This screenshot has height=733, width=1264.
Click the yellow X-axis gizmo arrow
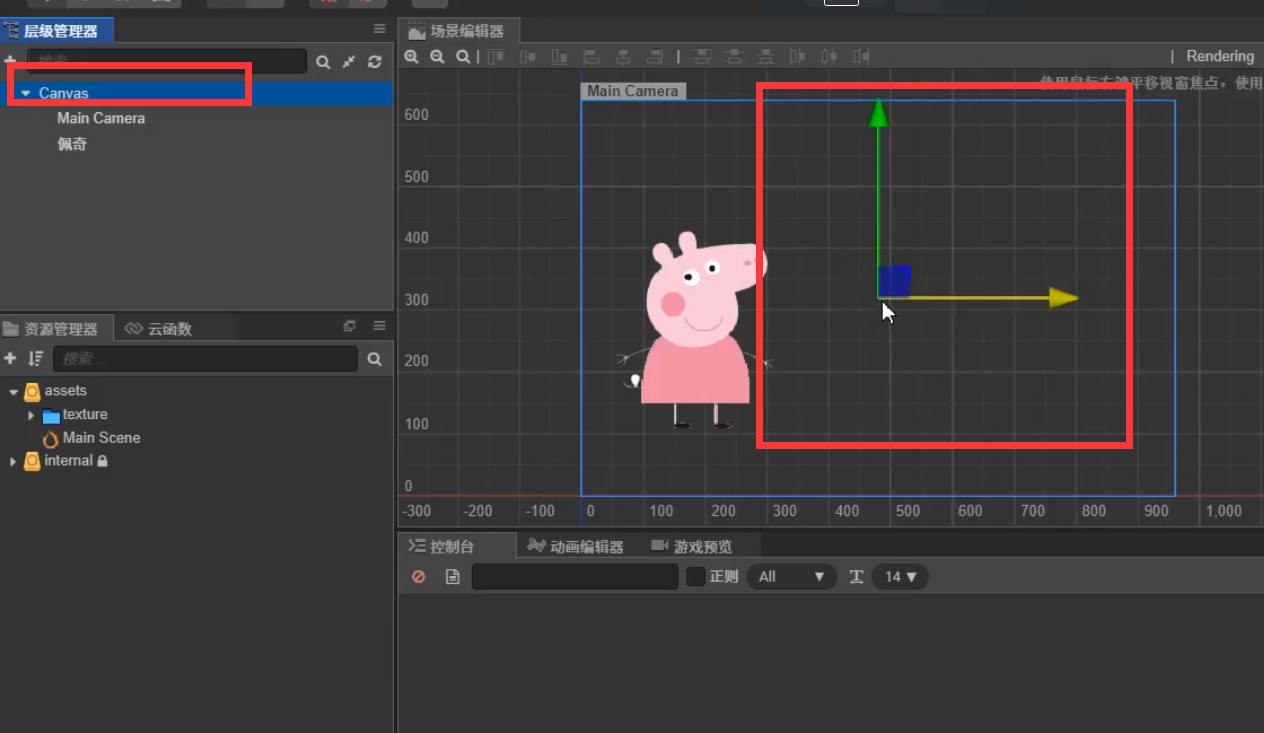(1064, 298)
